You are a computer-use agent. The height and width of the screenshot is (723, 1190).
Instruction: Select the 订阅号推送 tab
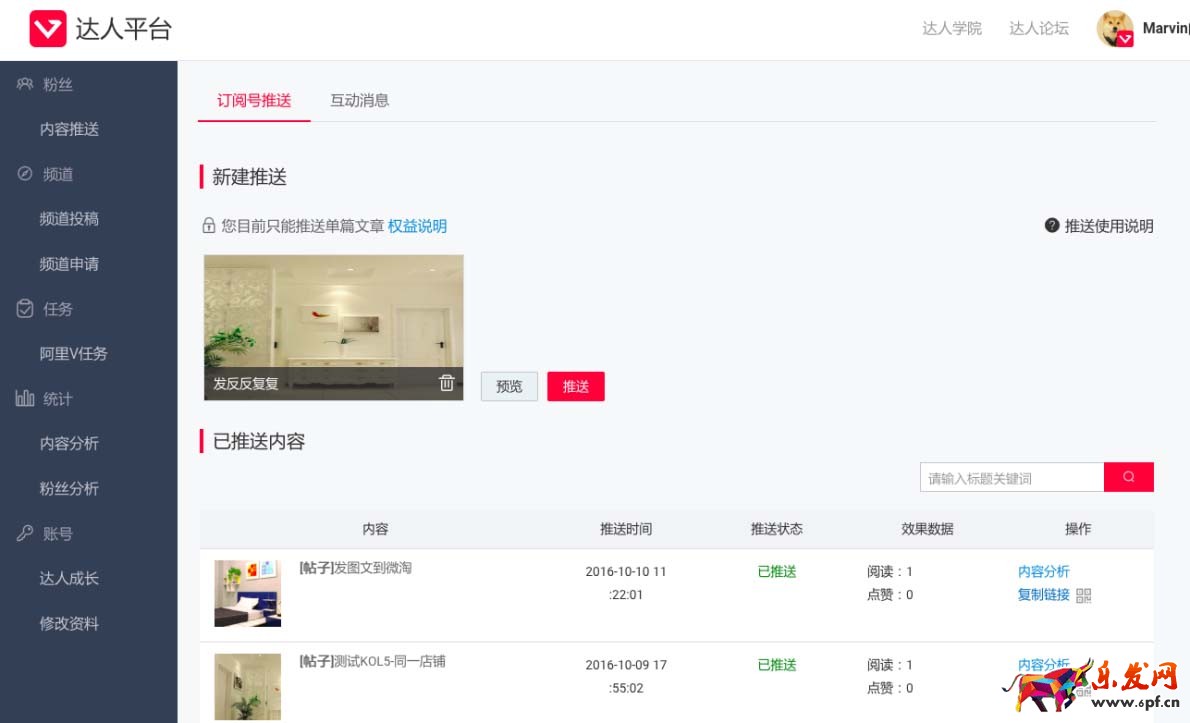pos(253,100)
